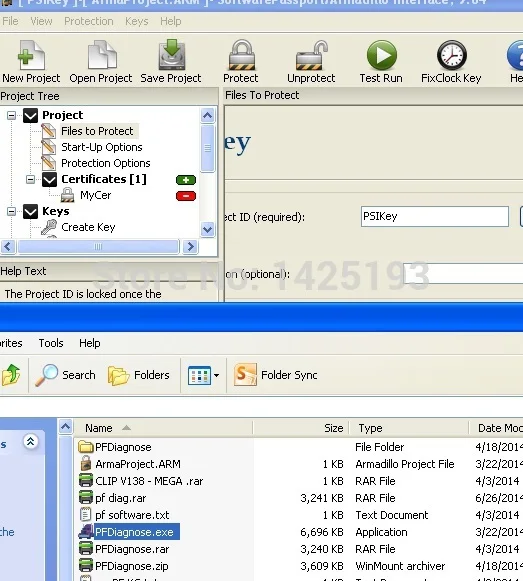Select the pf diag.rar archive icon
This screenshot has width=523, height=581.
(x=86, y=498)
